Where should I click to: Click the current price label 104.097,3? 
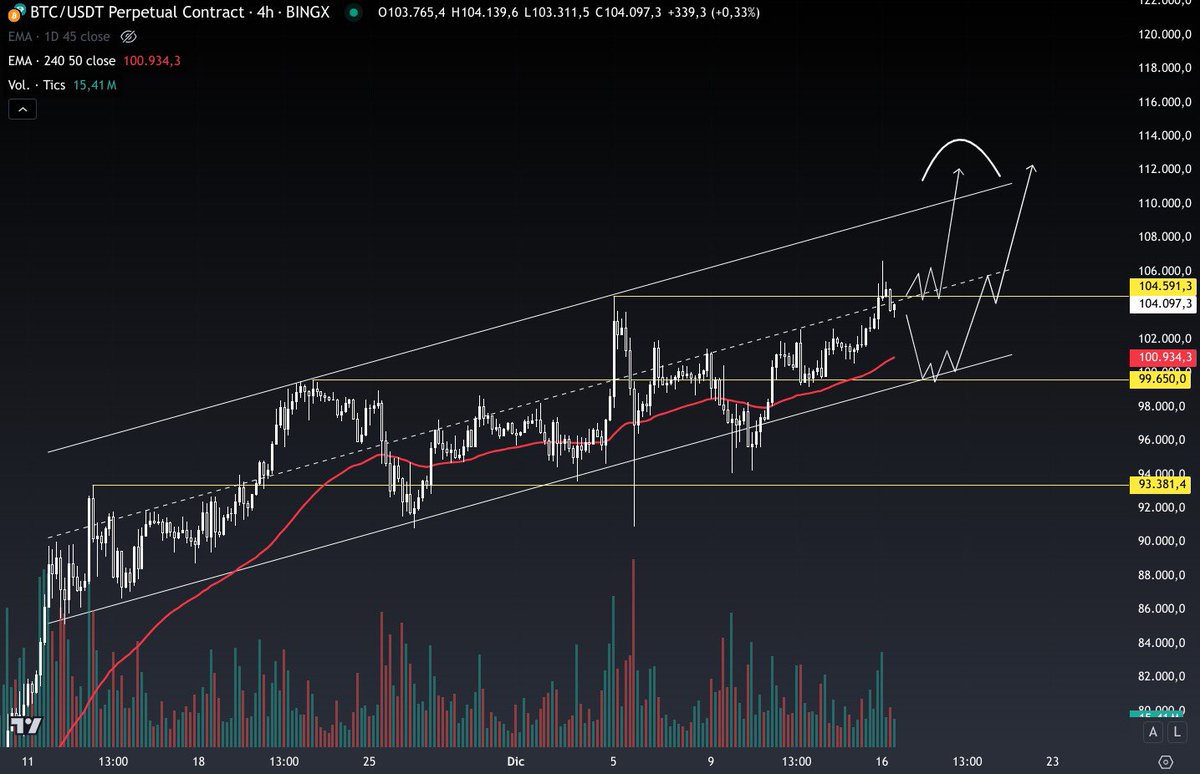click(x=1162, y=304)
